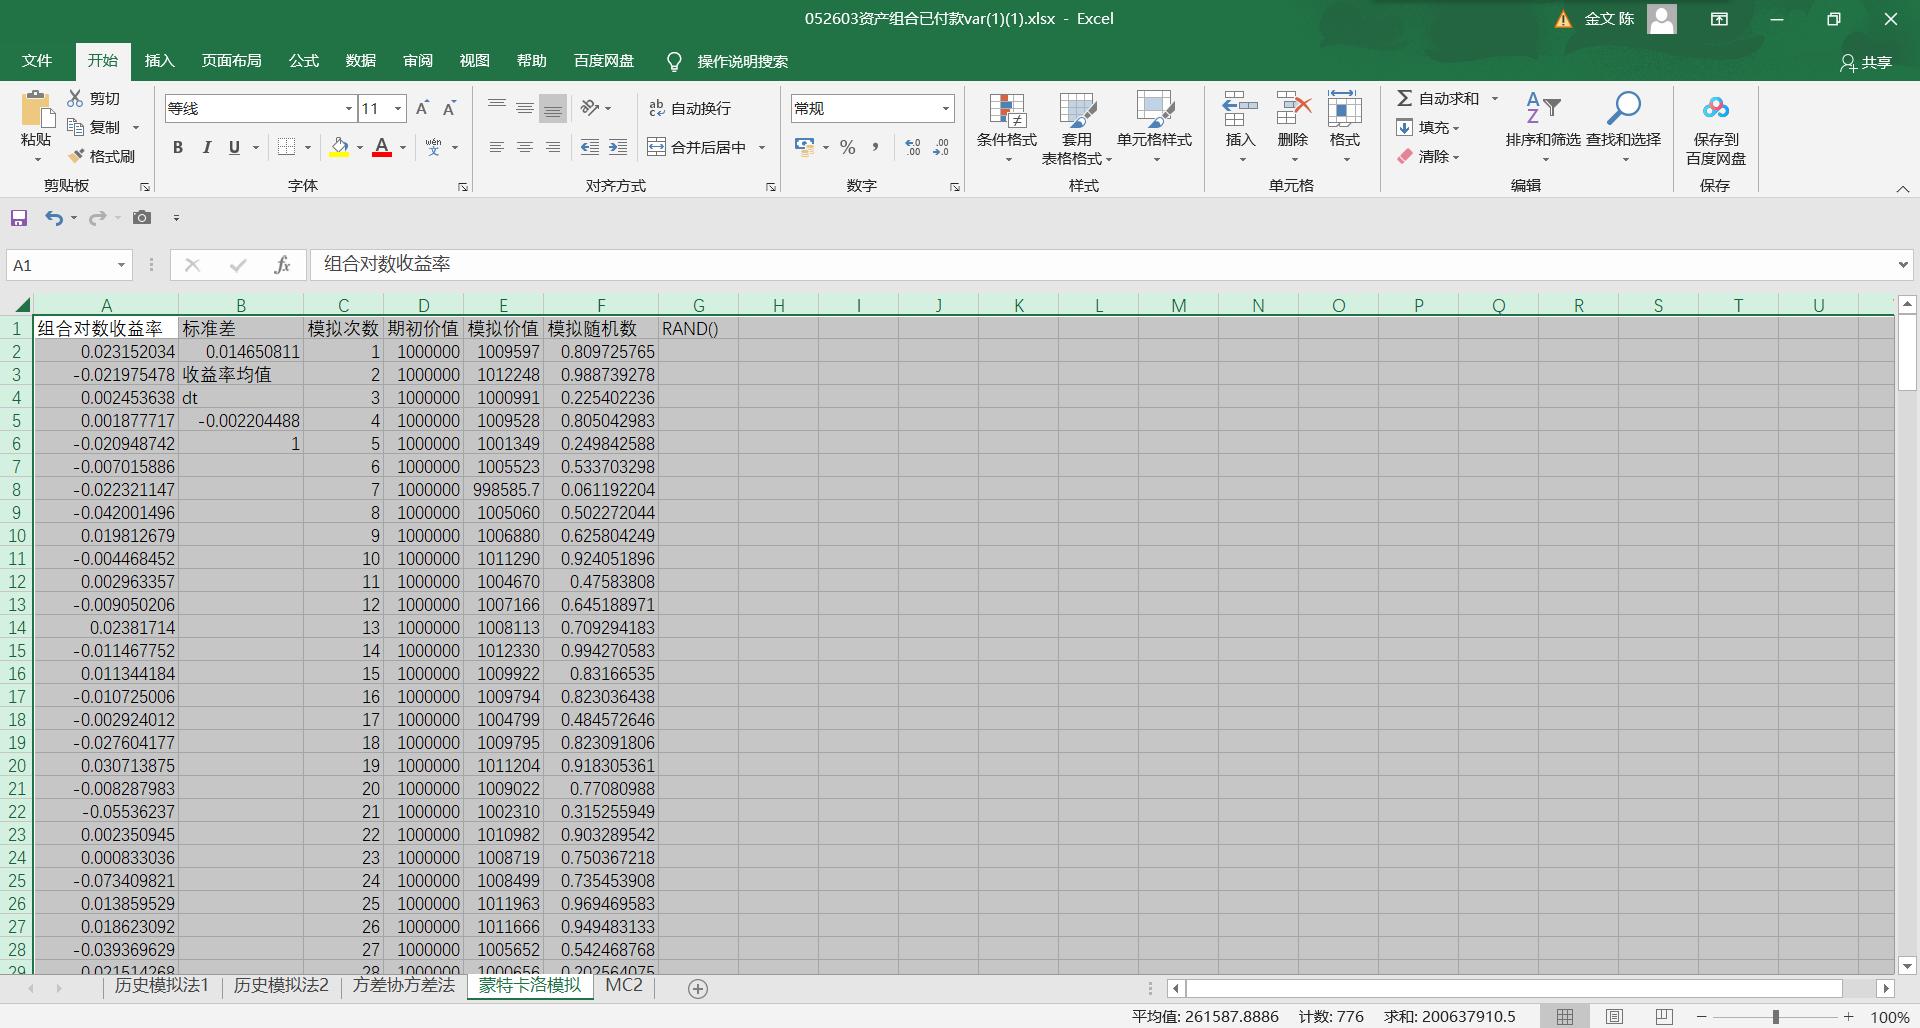Click the Share button
This screenshot has width=1920, height=1028.
(x=1866, y=62)
